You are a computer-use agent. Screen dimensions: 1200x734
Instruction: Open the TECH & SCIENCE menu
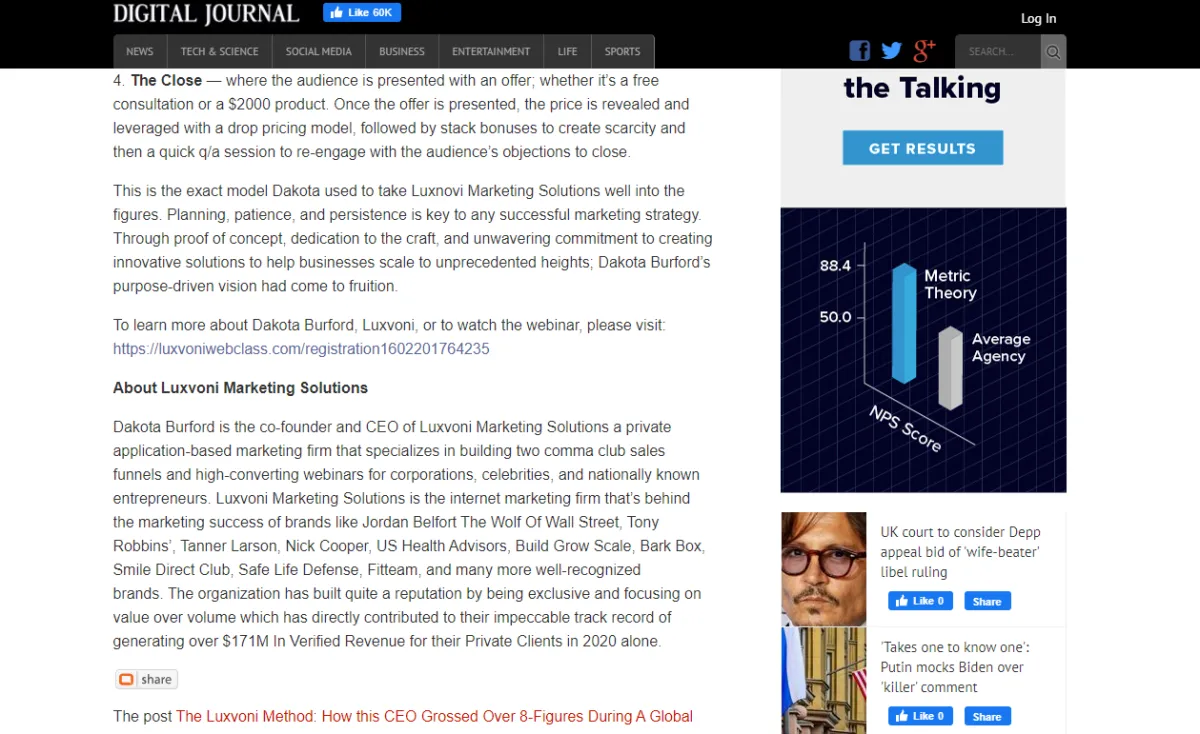pos(220,52)
